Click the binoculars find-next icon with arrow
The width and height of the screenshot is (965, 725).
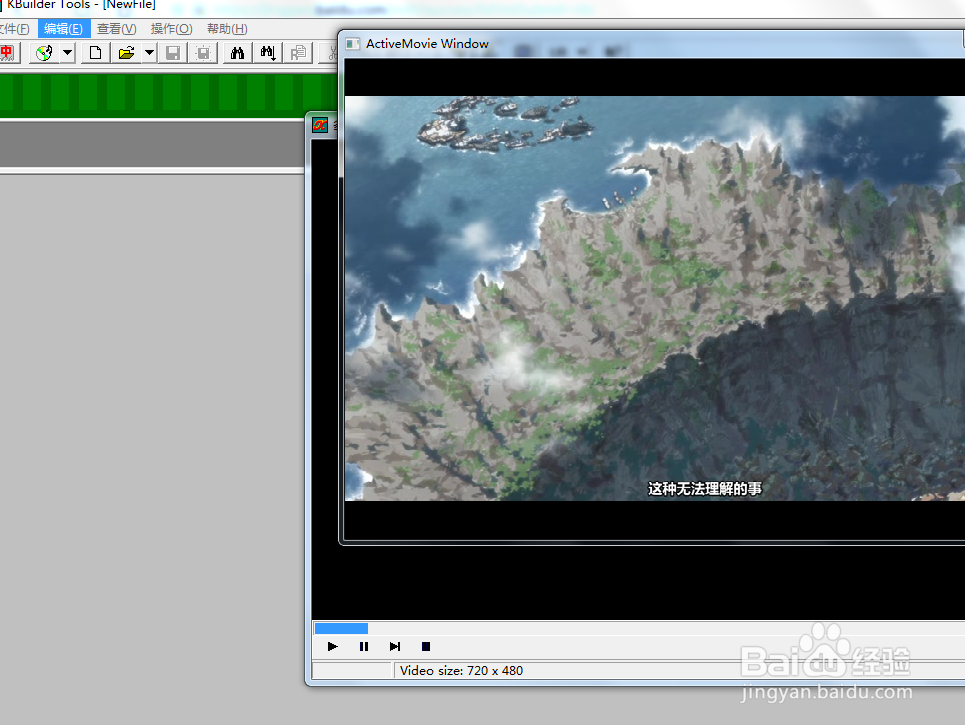[x=268, y=53]
